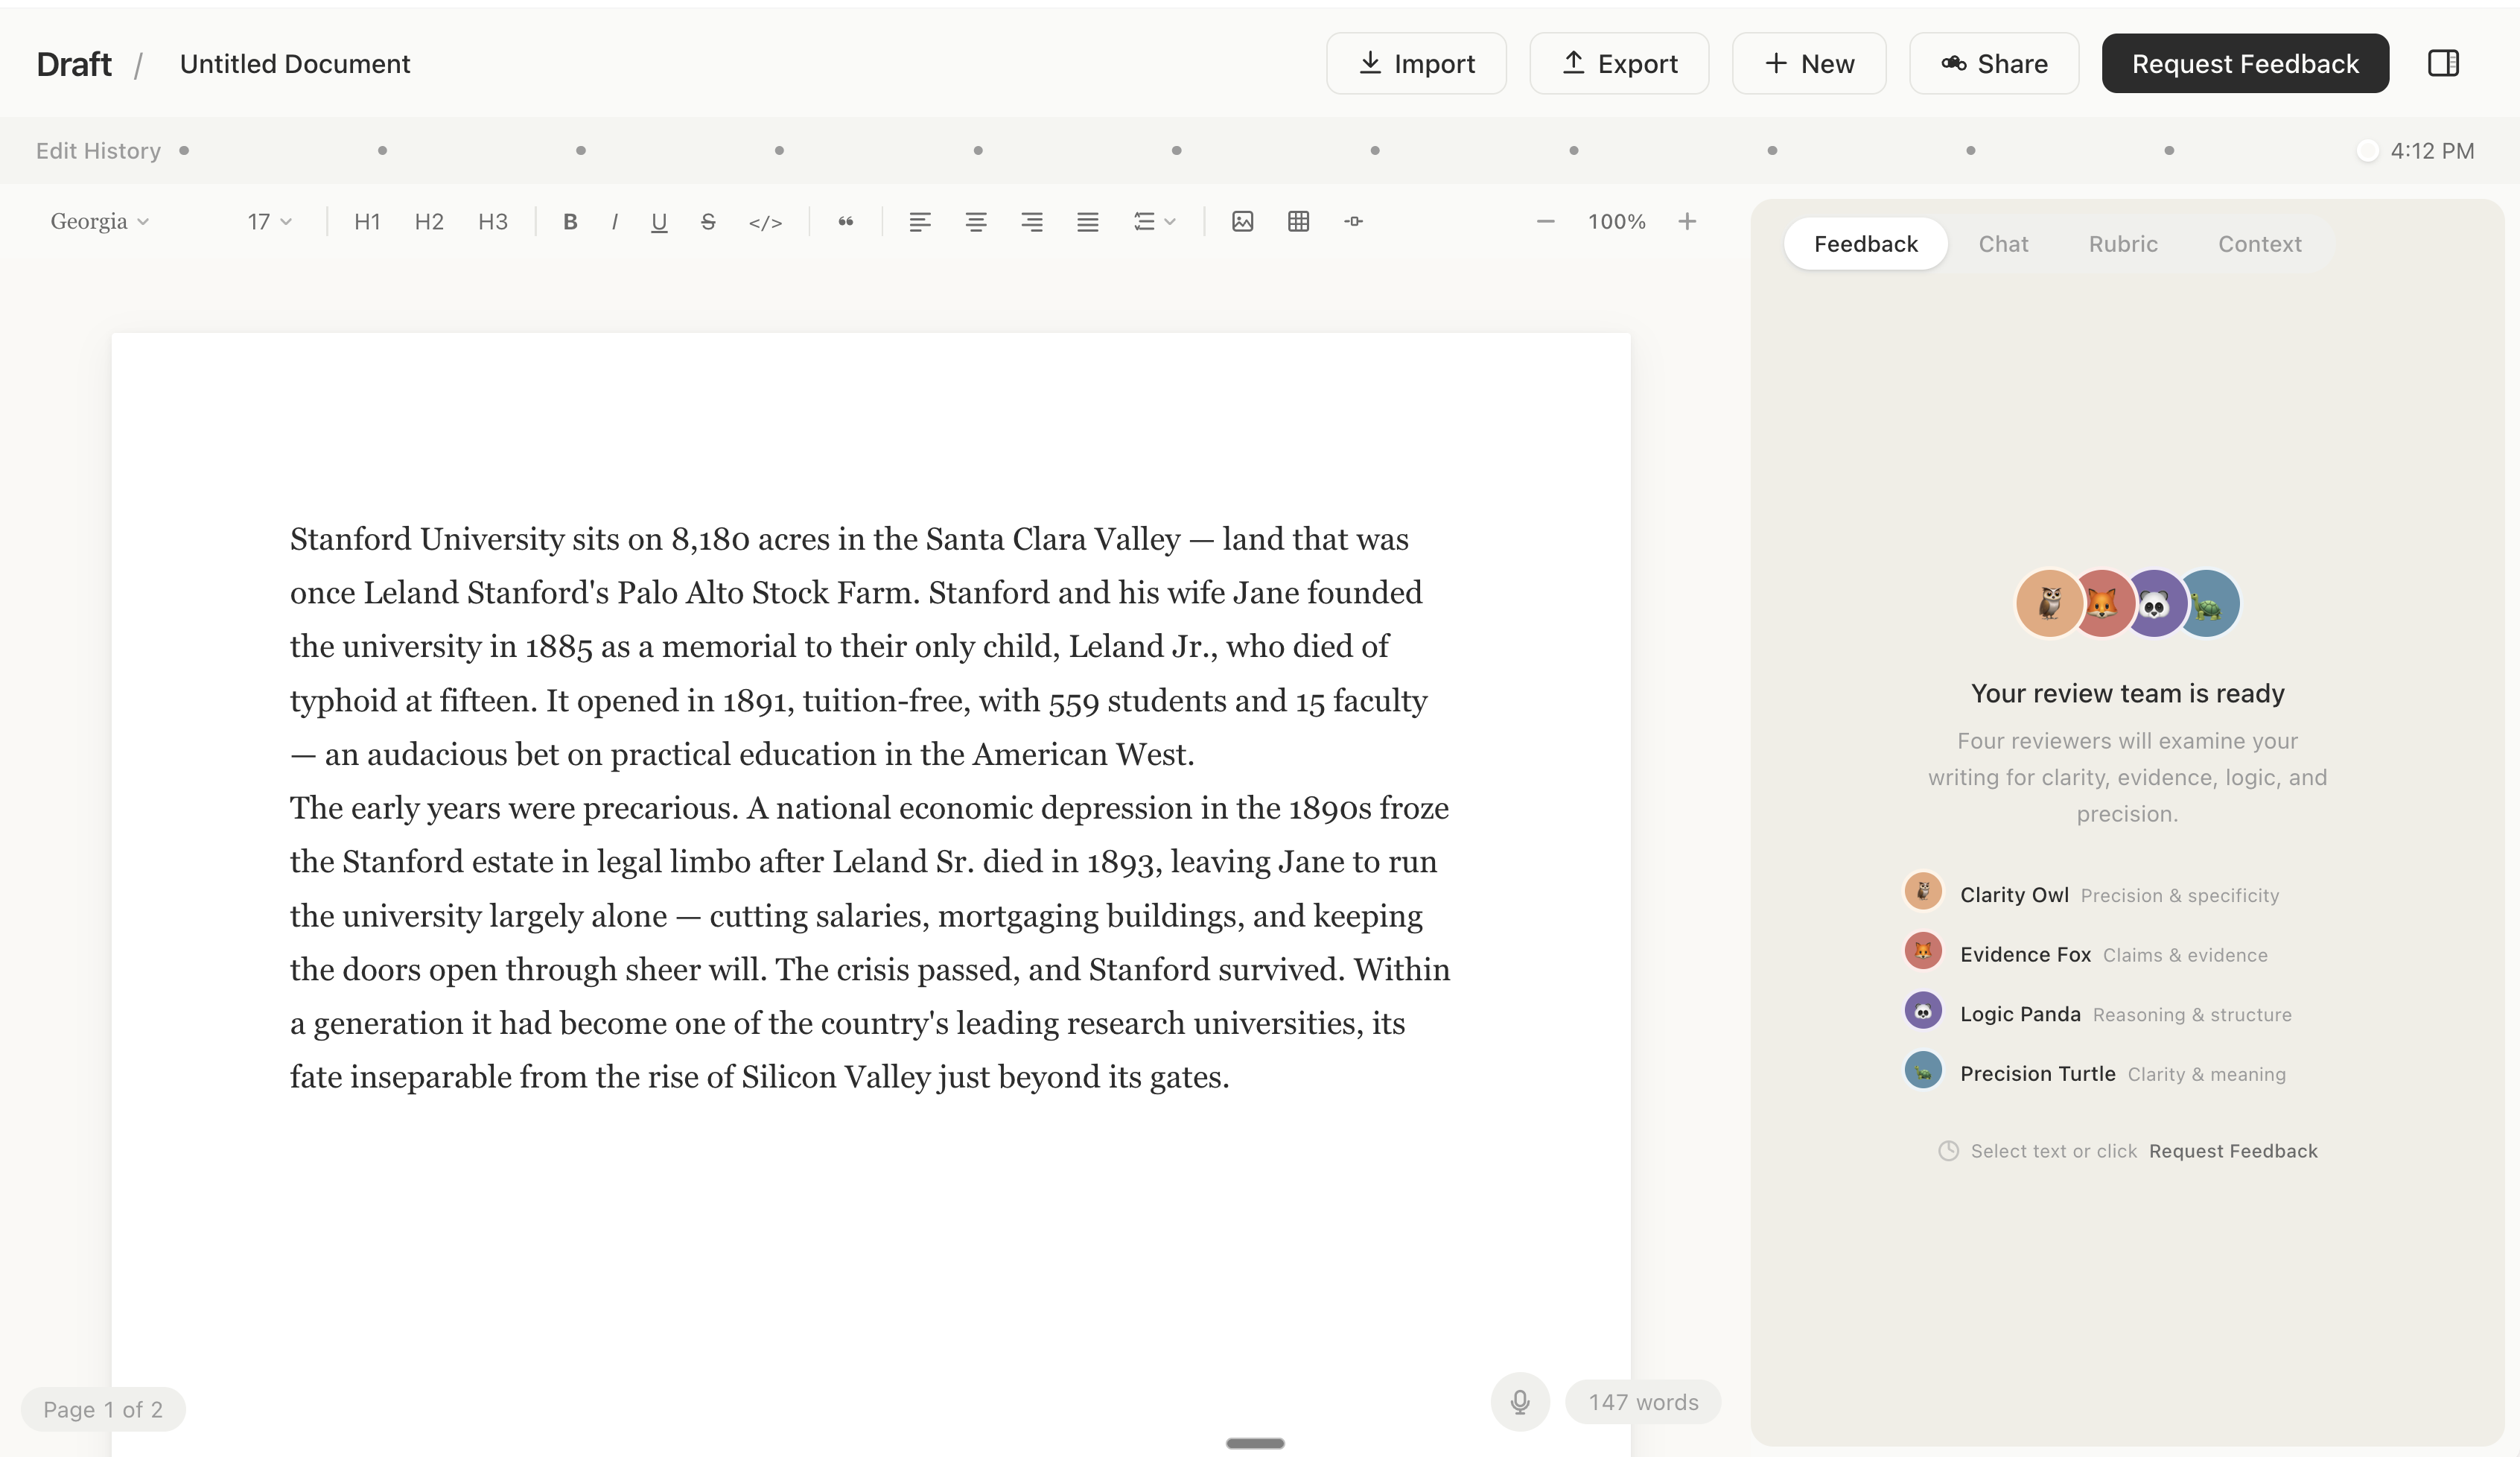Image resolution: width=2520 pixels, height=1457 pixels.
Task: Switch to the Rubric tab
Action: coord(2123,244)
